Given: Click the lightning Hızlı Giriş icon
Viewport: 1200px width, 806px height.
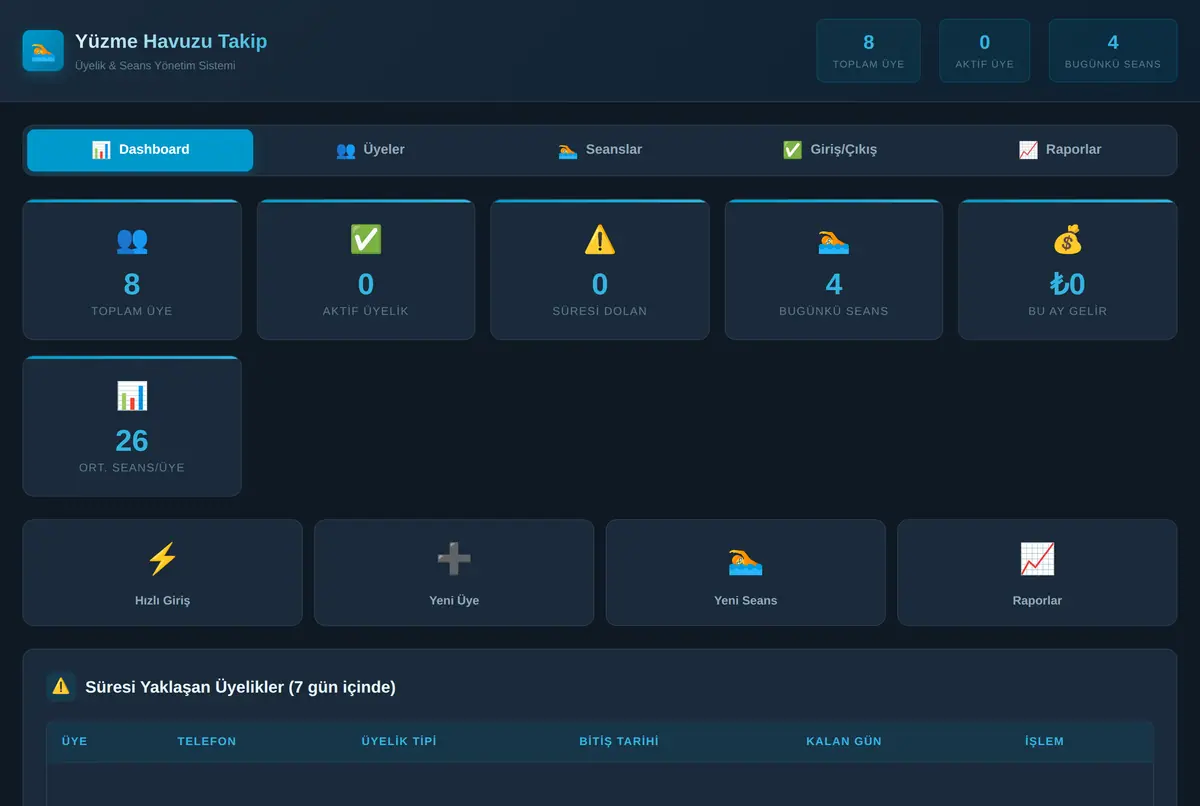Looking at the screenshot, I should [x=162, y=559].
